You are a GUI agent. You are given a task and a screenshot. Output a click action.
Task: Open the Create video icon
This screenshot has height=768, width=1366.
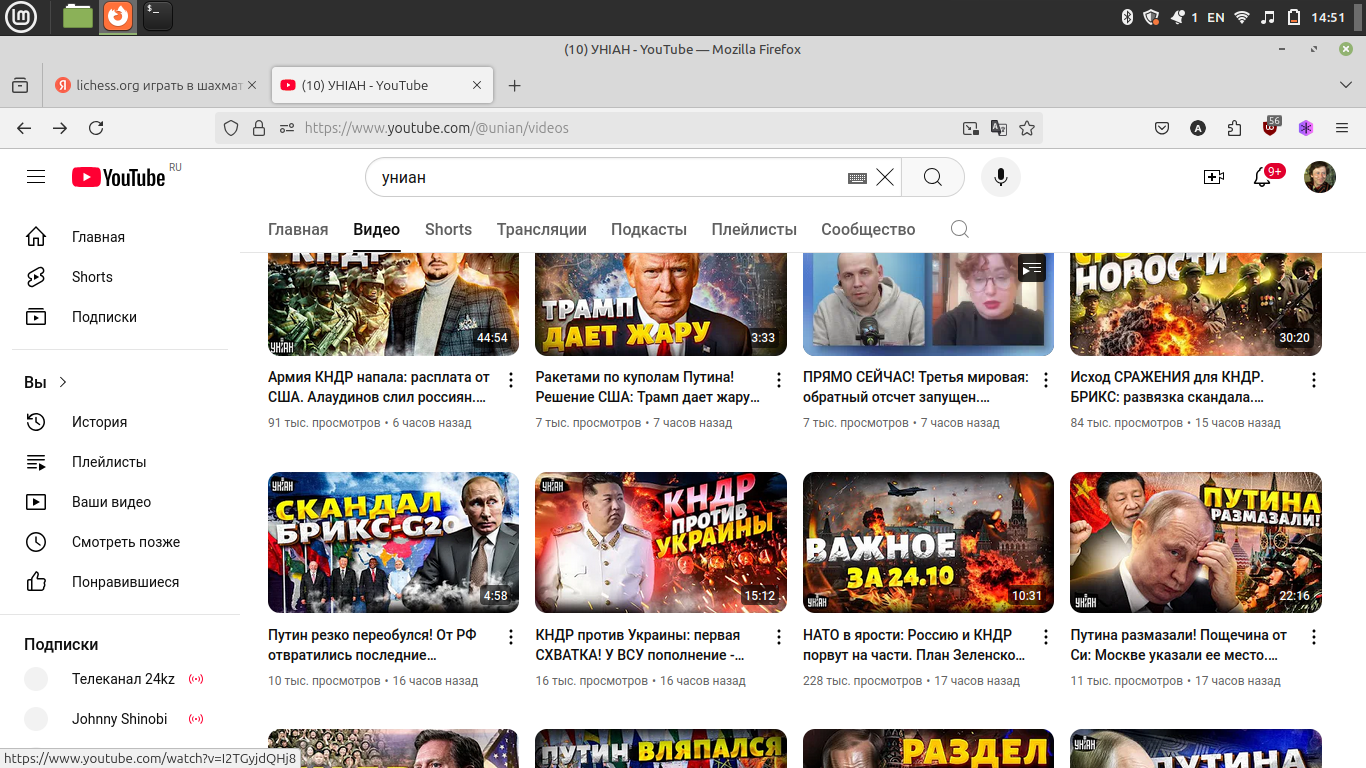[1214, 177]
